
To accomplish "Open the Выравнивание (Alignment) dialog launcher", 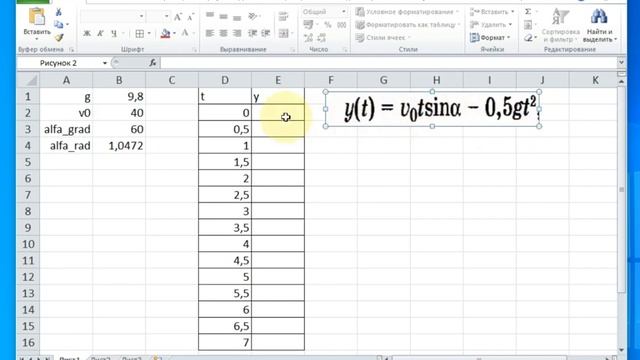I will tap(292, 50).
